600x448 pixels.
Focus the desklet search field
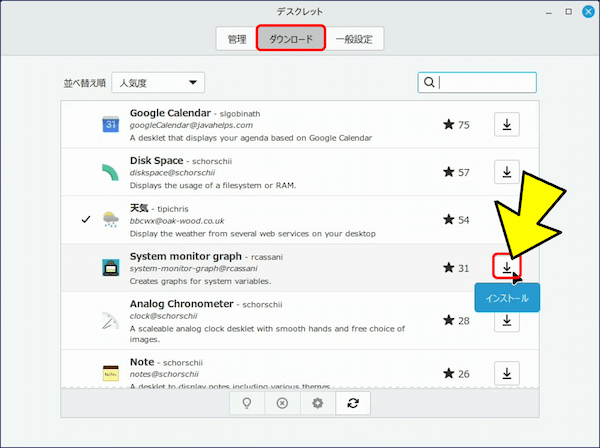(x=477, y=82)
